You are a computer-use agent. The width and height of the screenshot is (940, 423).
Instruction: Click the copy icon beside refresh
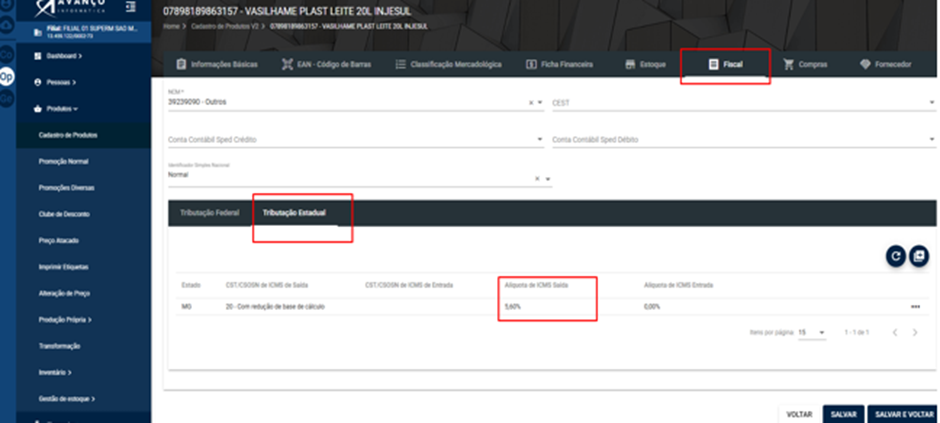pyautogui.click(x=919, y=256)
